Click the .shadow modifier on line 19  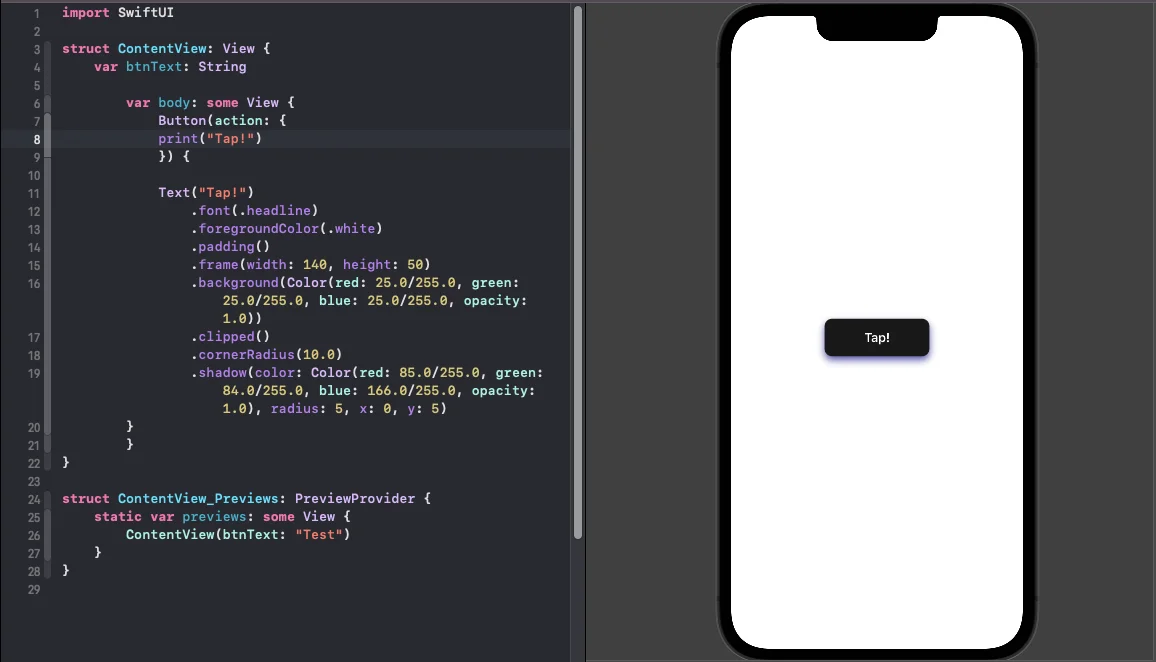click(x=218, y=373)
